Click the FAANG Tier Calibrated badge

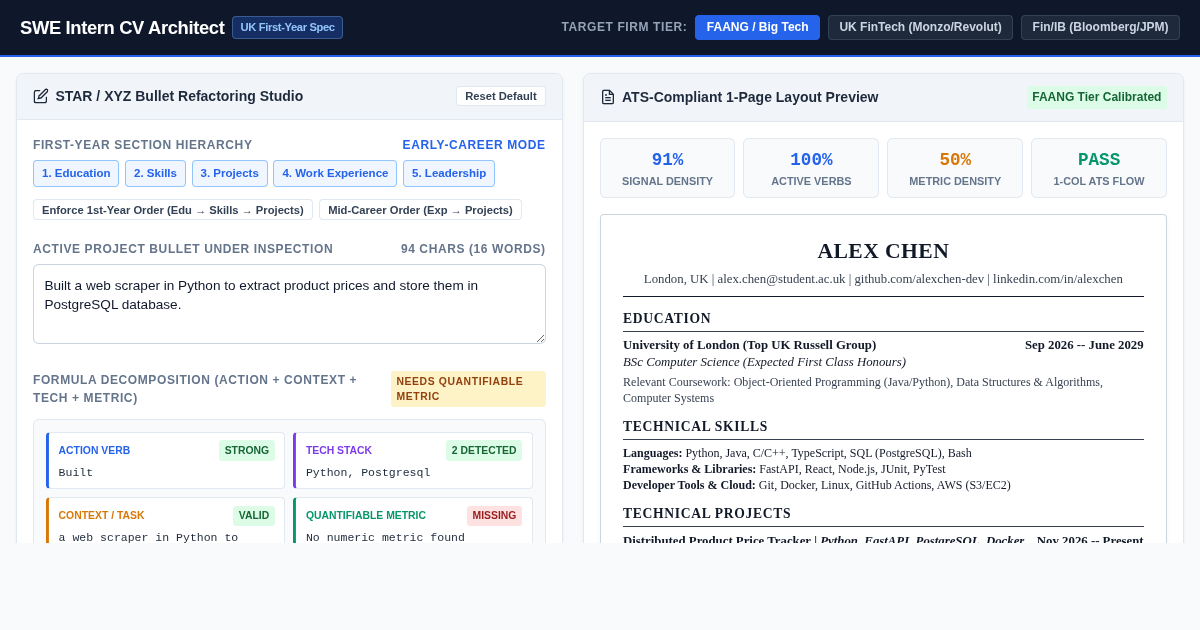point(1097,97)
